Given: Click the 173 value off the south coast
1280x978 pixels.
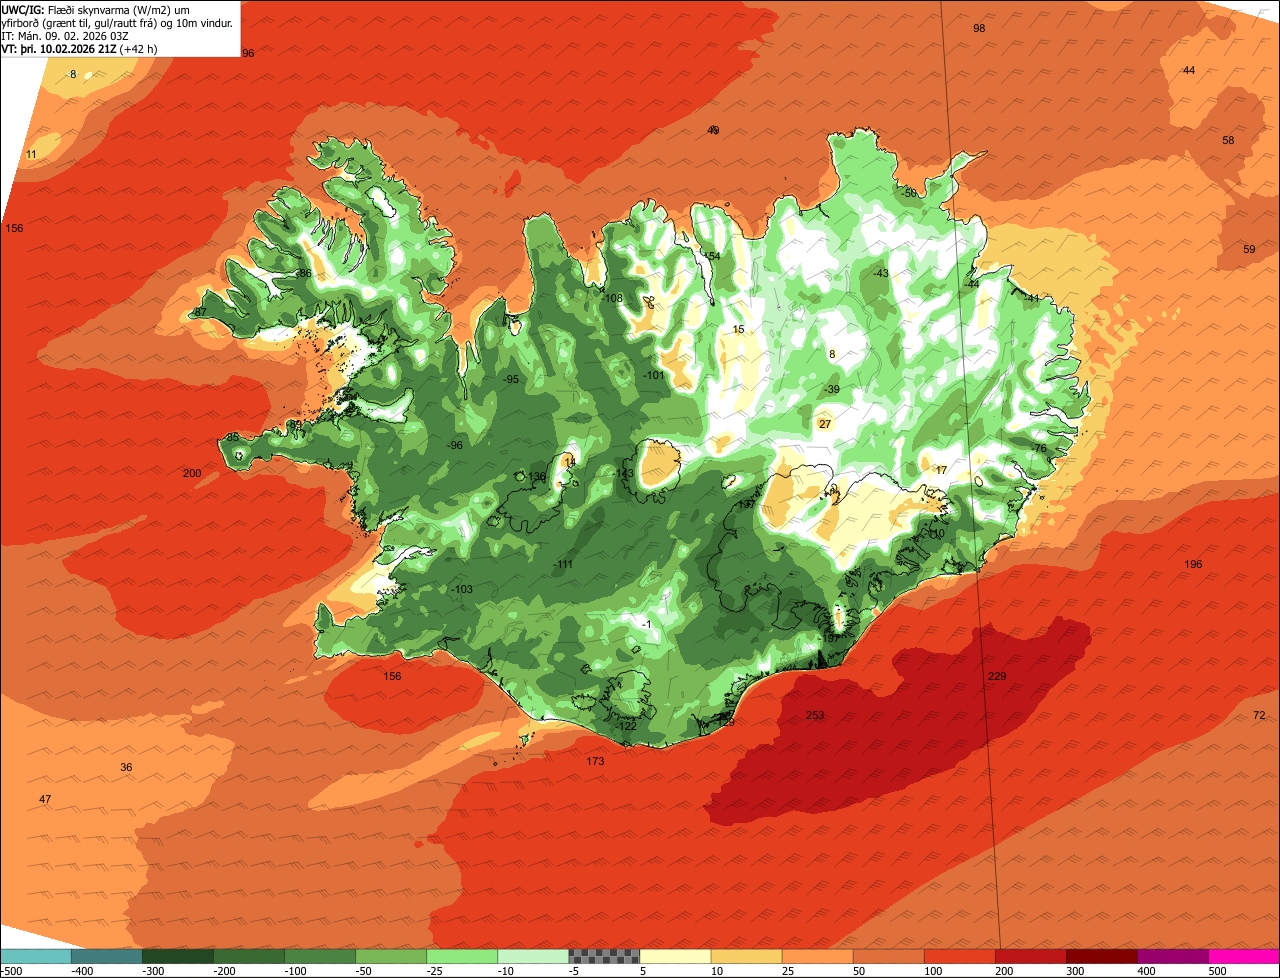Looking at the screenshot, I should (595, 762).
